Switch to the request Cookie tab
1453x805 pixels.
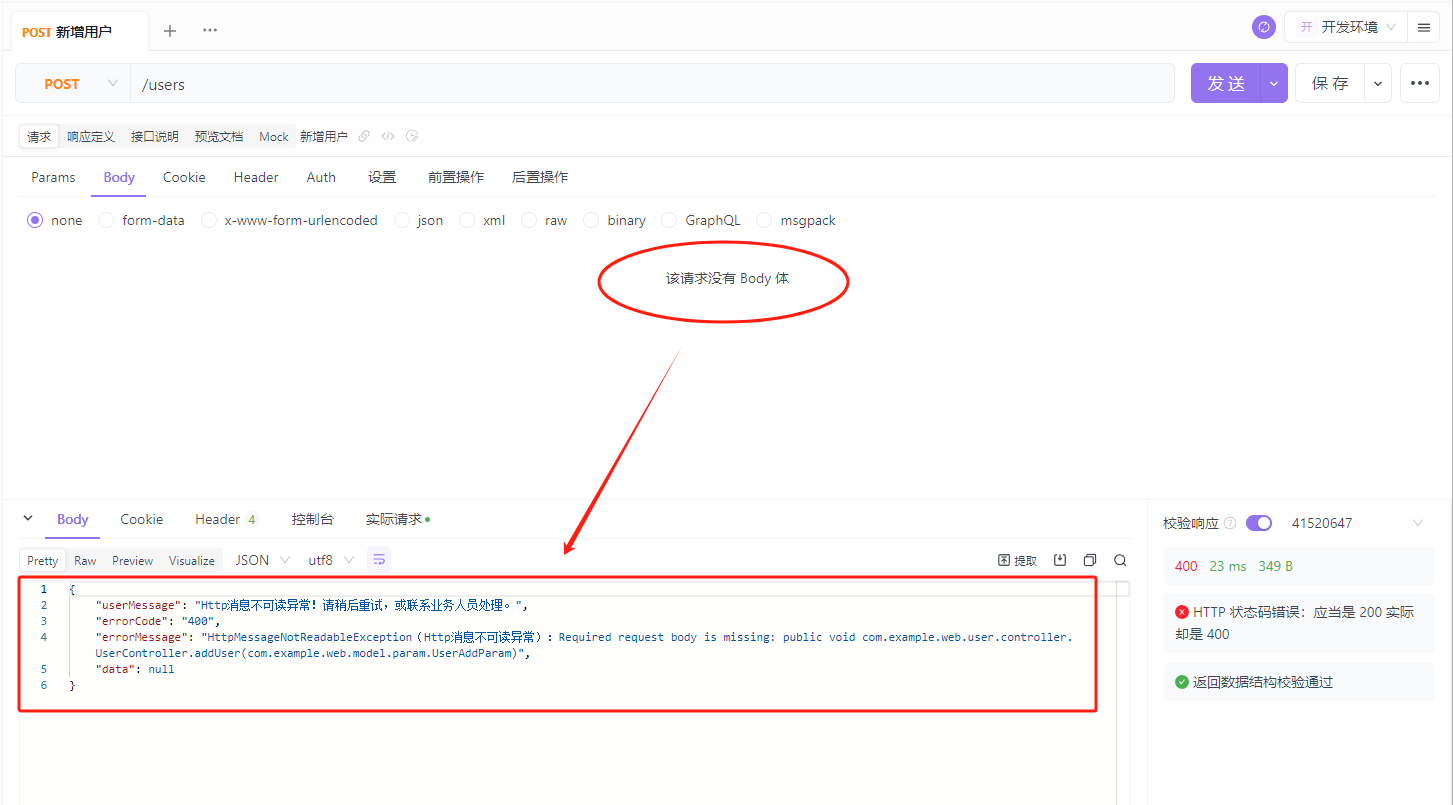tap(184, 177)
